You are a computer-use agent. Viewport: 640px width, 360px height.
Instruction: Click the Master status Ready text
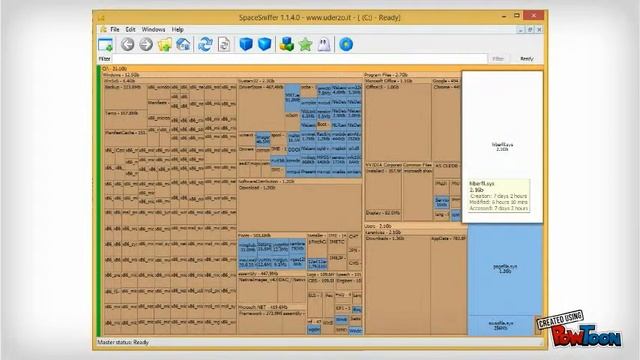(x=123, y=342)
